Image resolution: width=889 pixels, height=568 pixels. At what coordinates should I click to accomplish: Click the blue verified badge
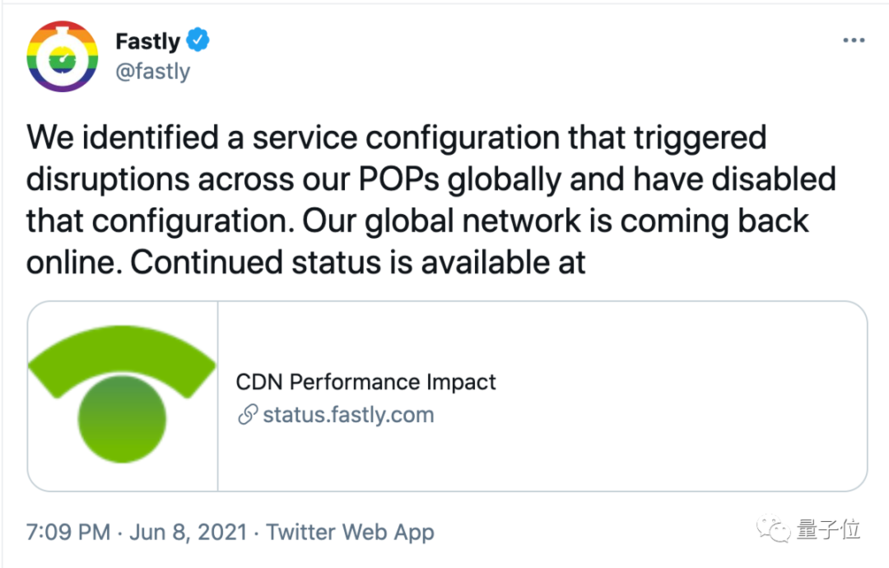199,42
